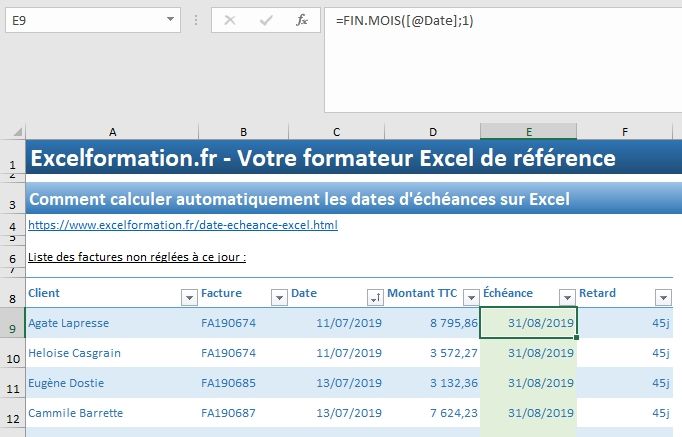Select the Select All corner triangle
The height and width of the screenshot is (437, 682).
[x=13, y=132]
